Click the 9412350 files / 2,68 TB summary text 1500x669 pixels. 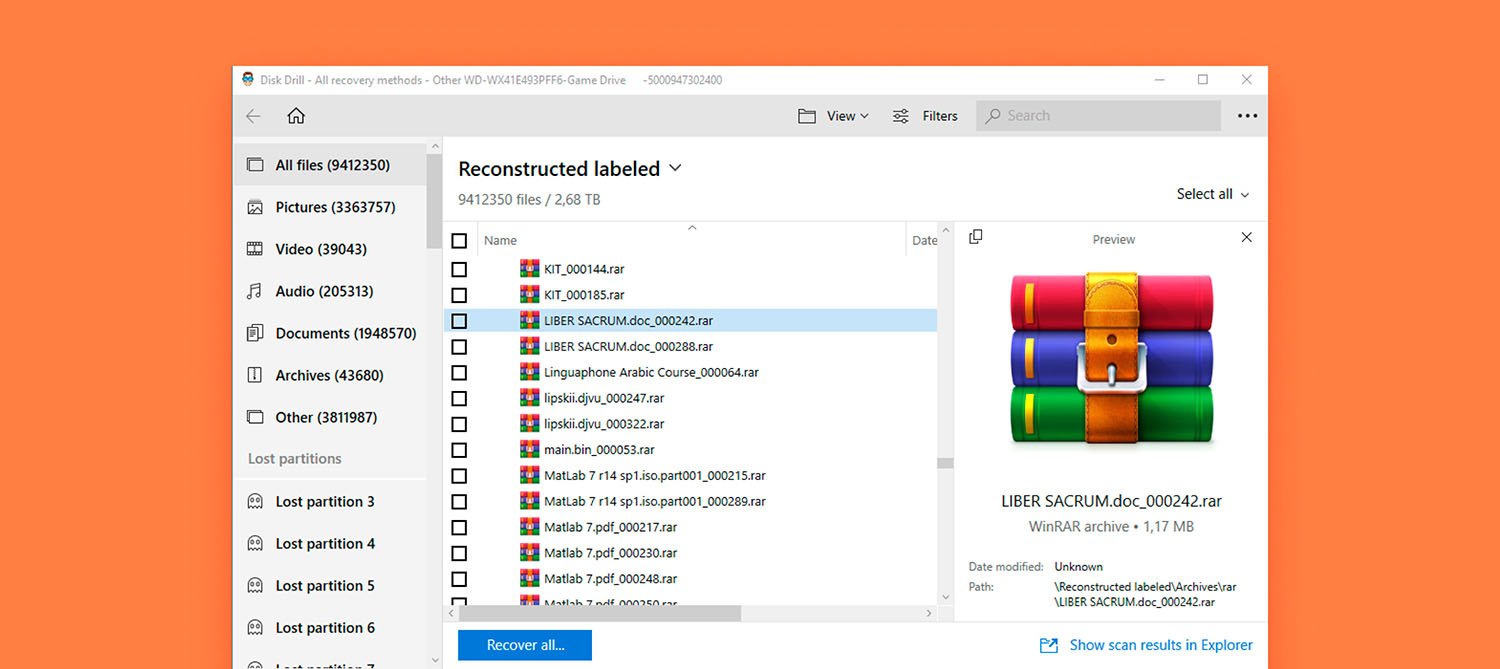(529, 200)
